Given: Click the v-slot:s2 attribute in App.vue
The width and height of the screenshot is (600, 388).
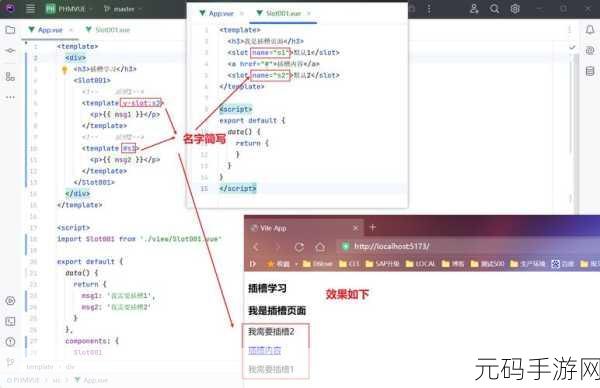Looking at the screenshot, I should (x=141, y=103).
